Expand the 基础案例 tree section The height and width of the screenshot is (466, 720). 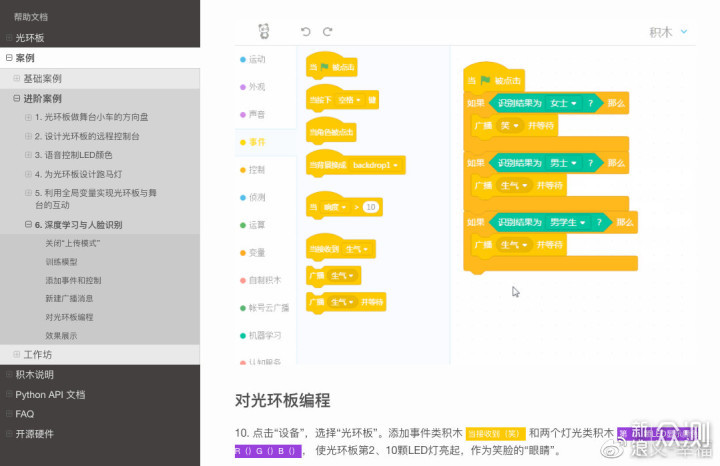16,78
